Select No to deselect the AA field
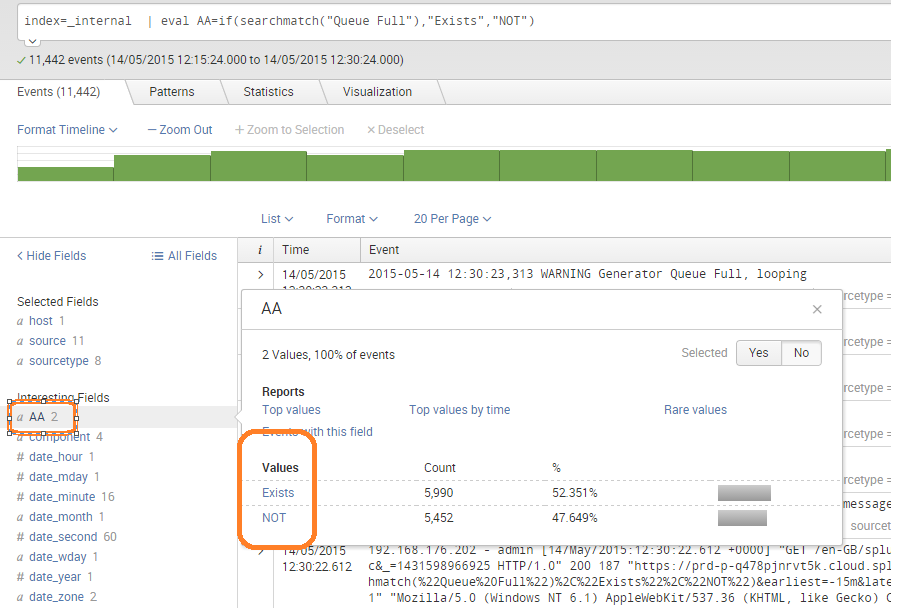The height and width of the screenshot is (609, 898). [x=800, y=352]
